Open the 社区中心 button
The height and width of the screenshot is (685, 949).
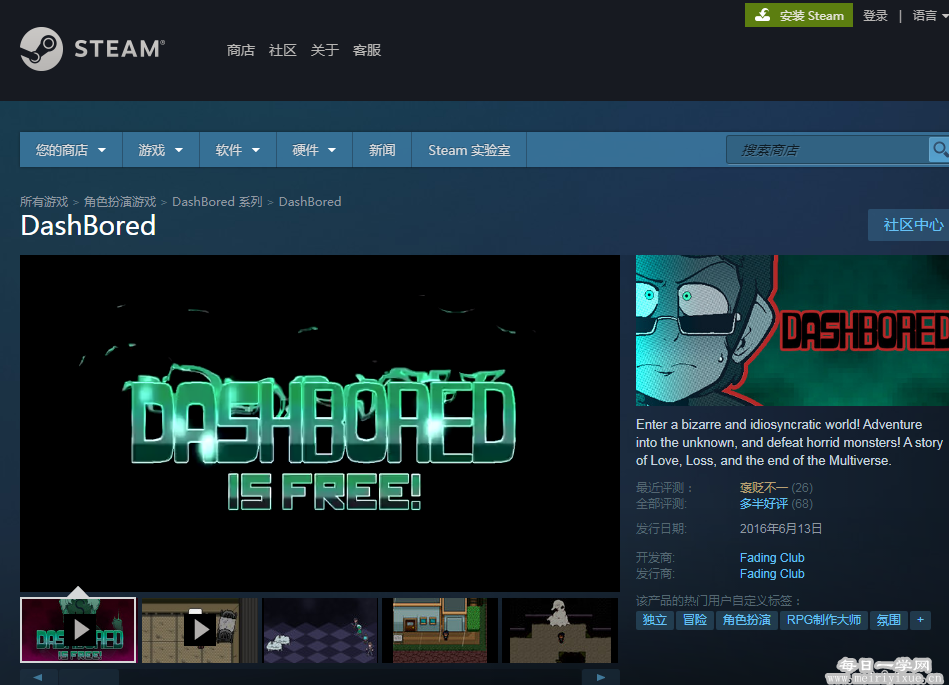tap(909, 225)
